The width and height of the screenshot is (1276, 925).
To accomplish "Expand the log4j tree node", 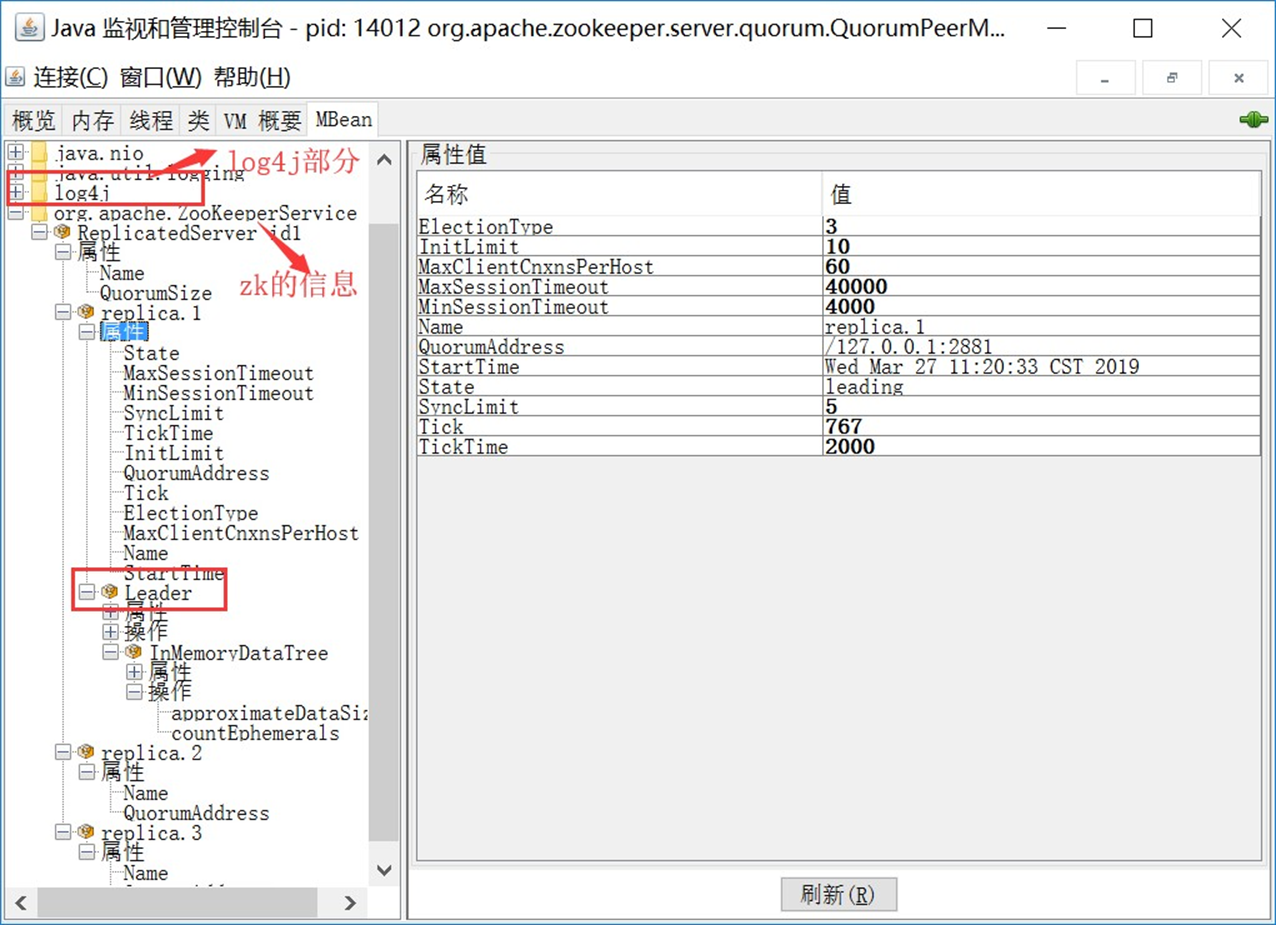I will [x=15, y=192].
